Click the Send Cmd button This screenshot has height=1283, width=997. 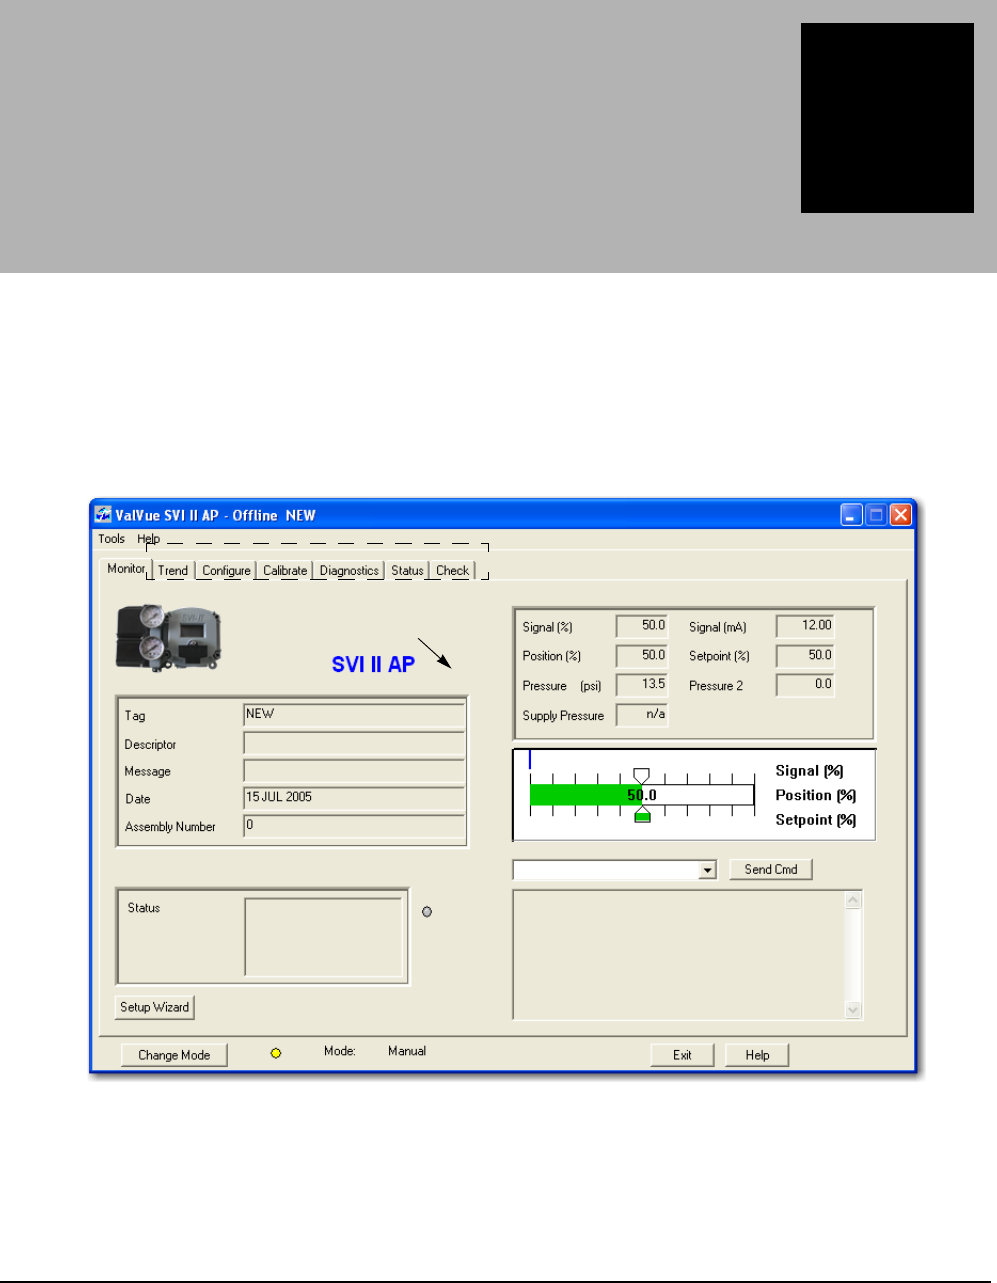coord(771,870)
